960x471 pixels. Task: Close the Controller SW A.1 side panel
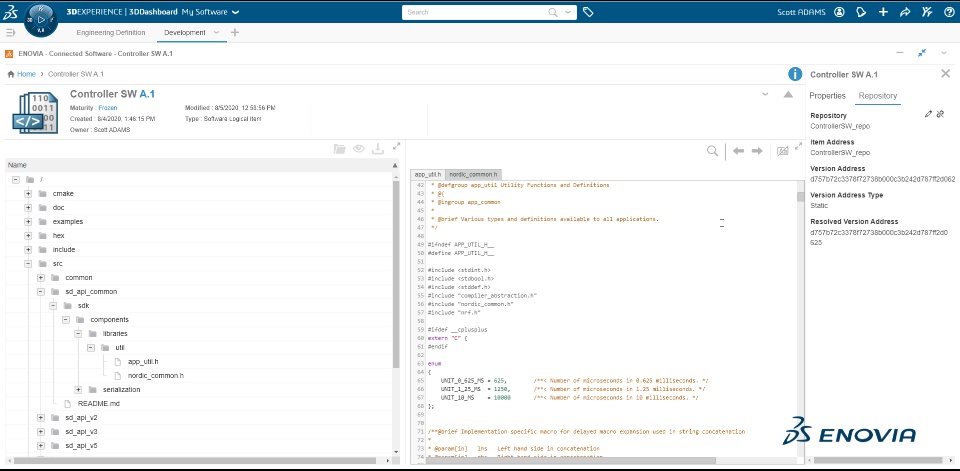pos(945,73)
